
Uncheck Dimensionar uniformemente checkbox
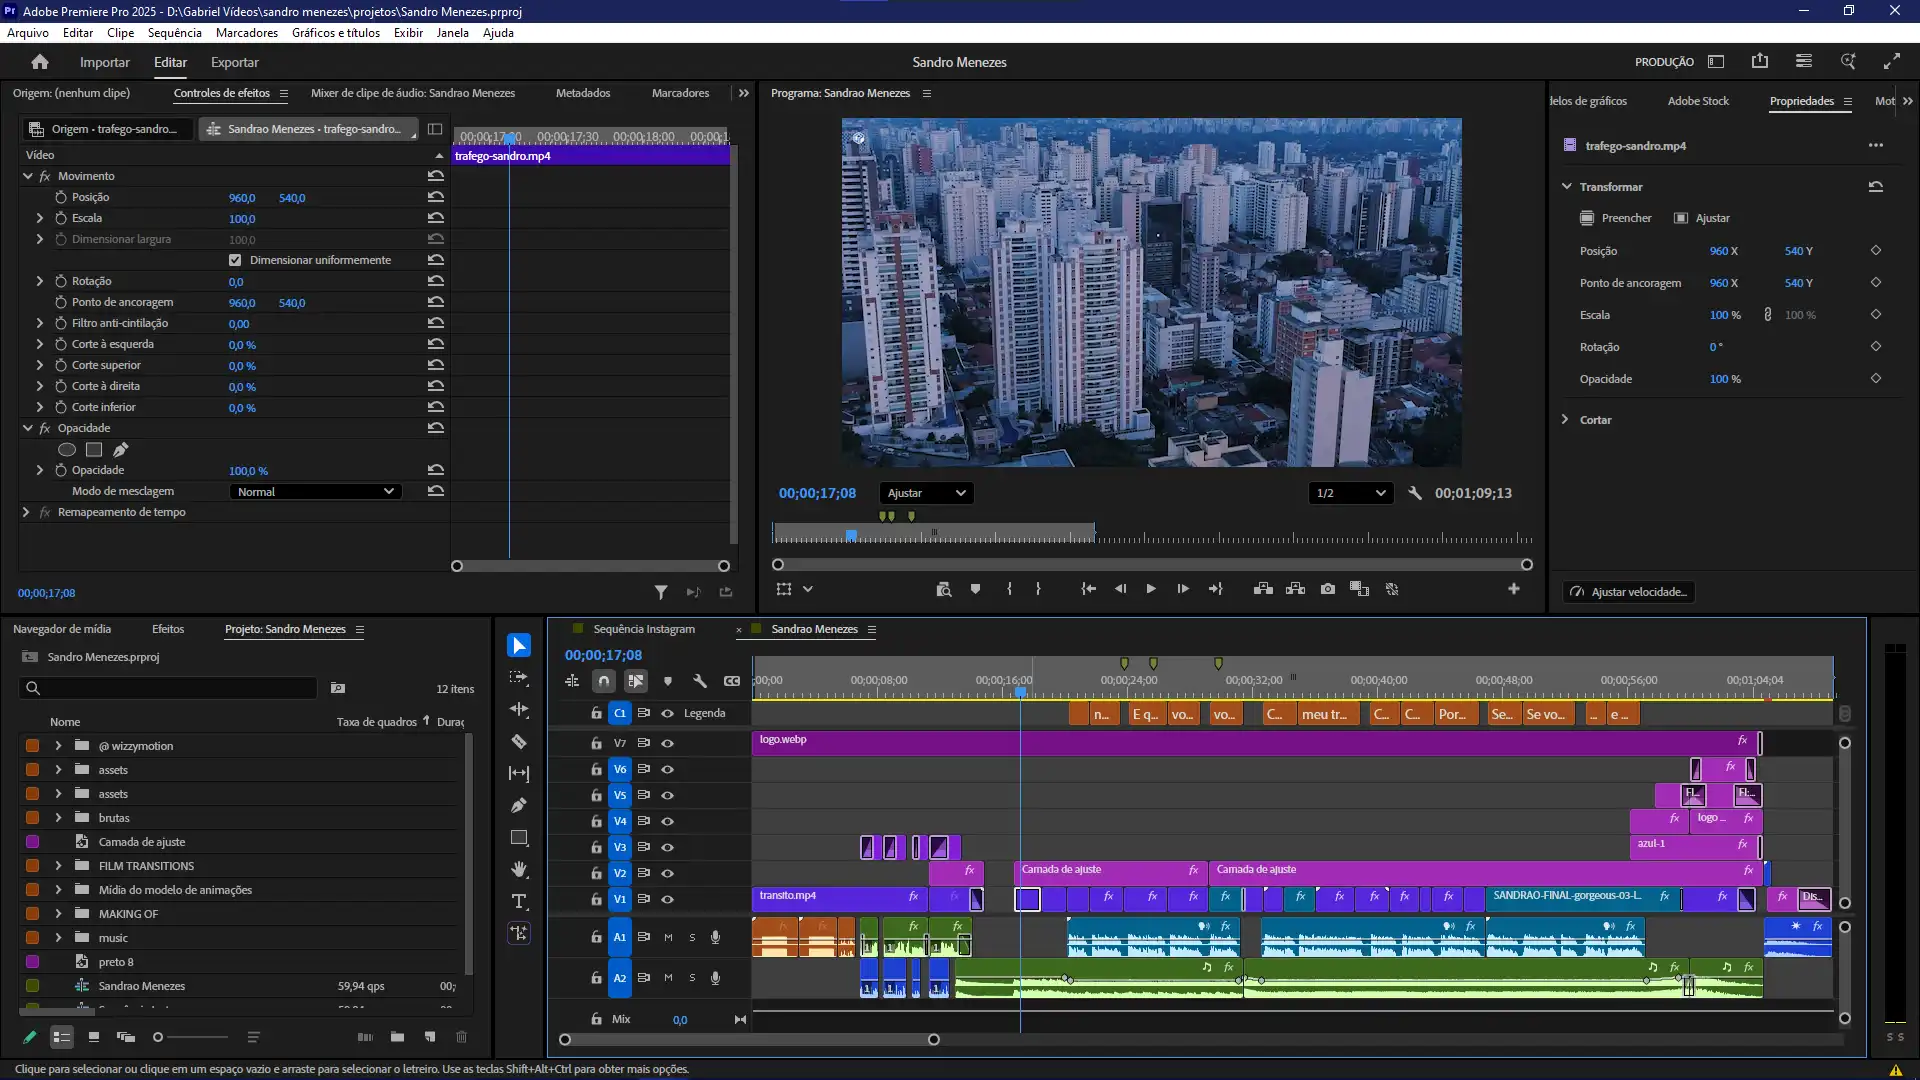[x=235, y=260]
